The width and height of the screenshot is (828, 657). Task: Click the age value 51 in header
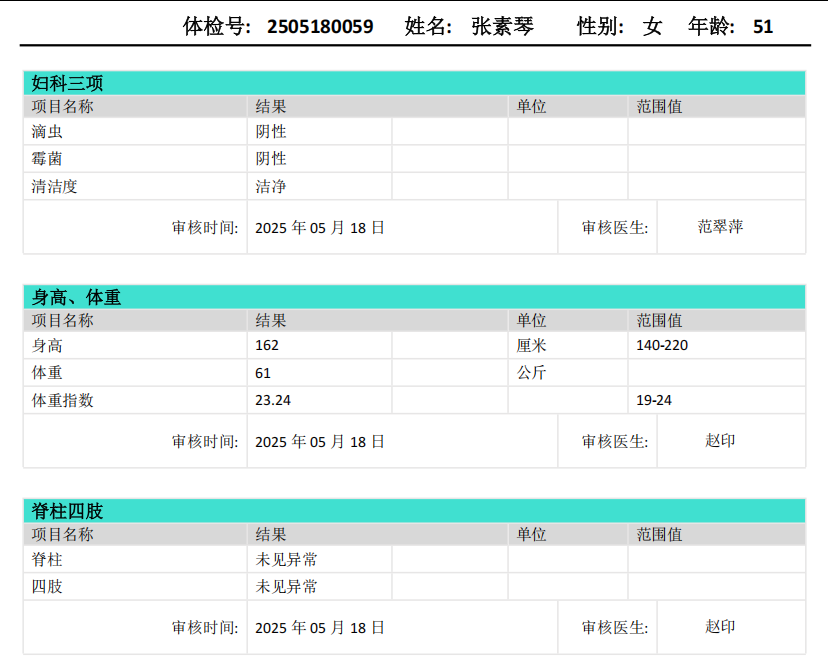click(763, 27)
